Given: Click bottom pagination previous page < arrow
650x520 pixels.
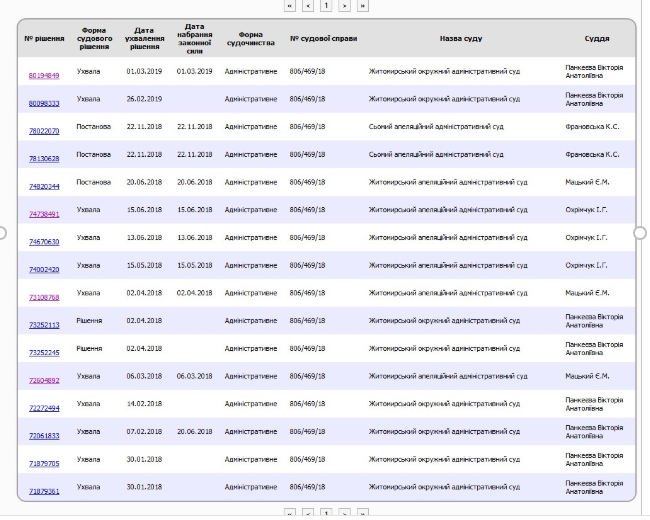Looking at the screenshot, I should pos(308,513).
